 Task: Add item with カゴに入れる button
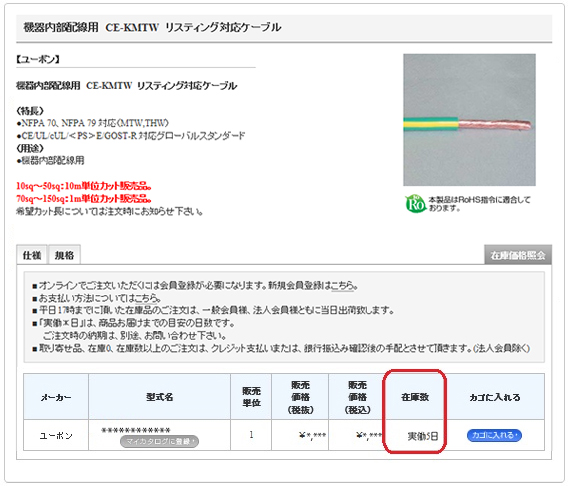pos(494,435)
